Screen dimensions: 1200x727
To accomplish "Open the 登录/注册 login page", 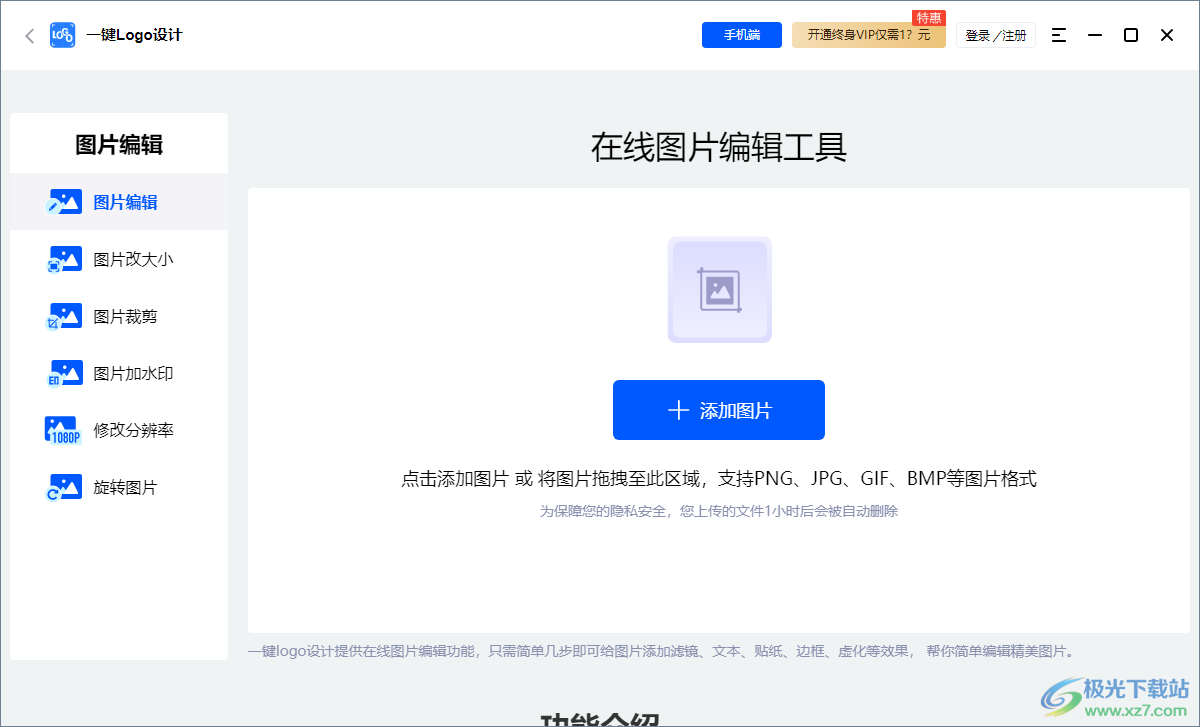I will tap(996, 34).
